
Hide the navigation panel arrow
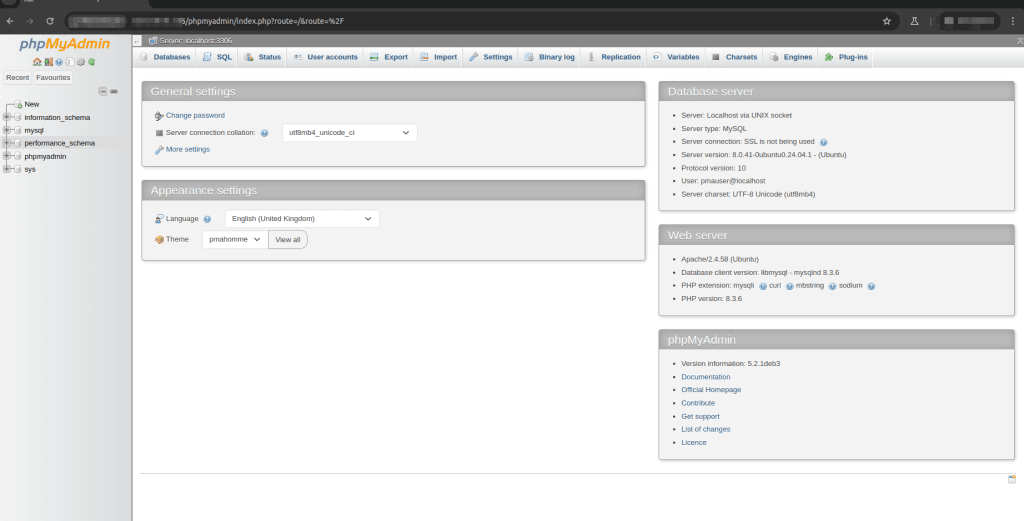(137, 40)
